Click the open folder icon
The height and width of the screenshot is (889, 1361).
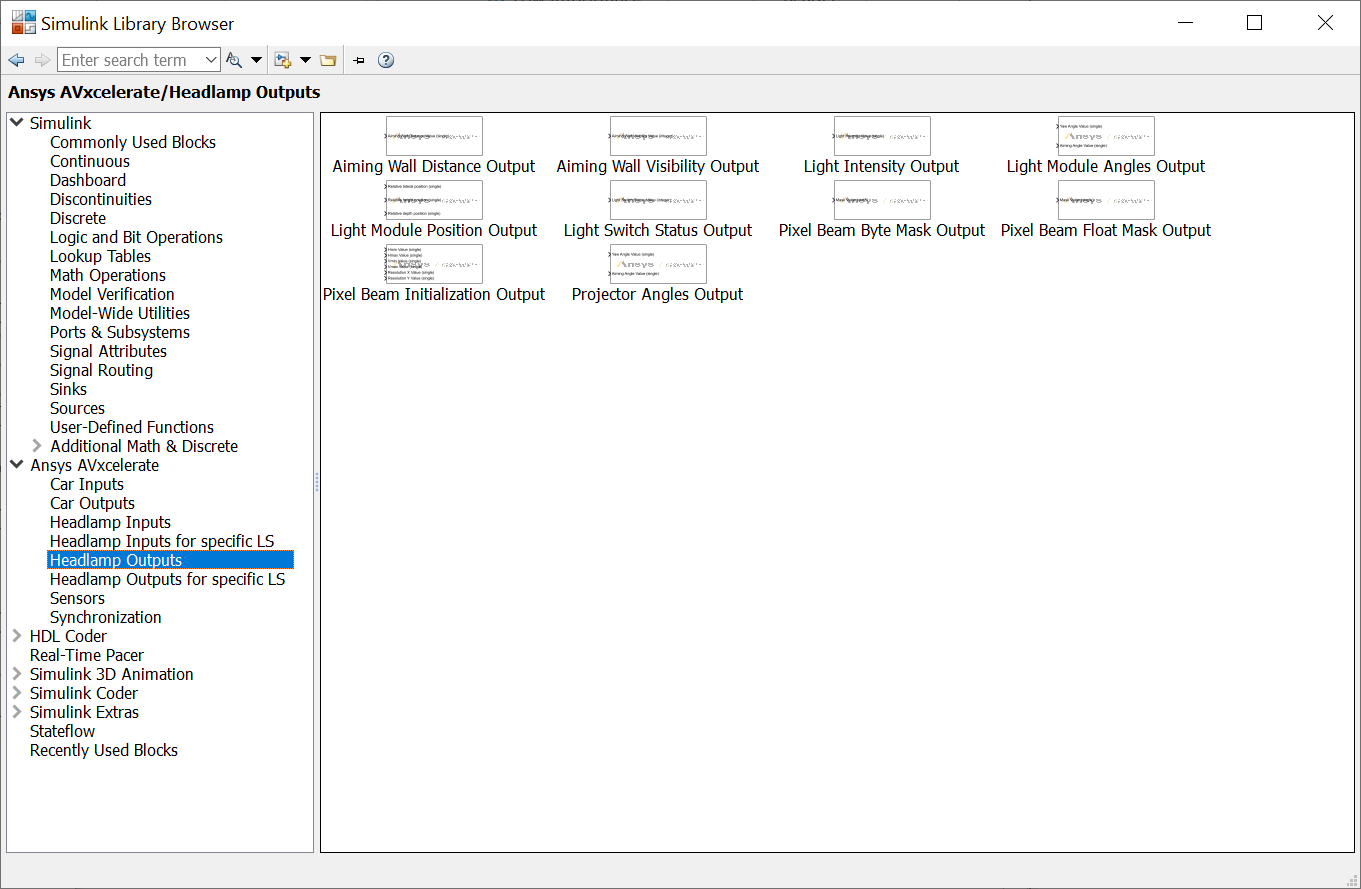328,60
